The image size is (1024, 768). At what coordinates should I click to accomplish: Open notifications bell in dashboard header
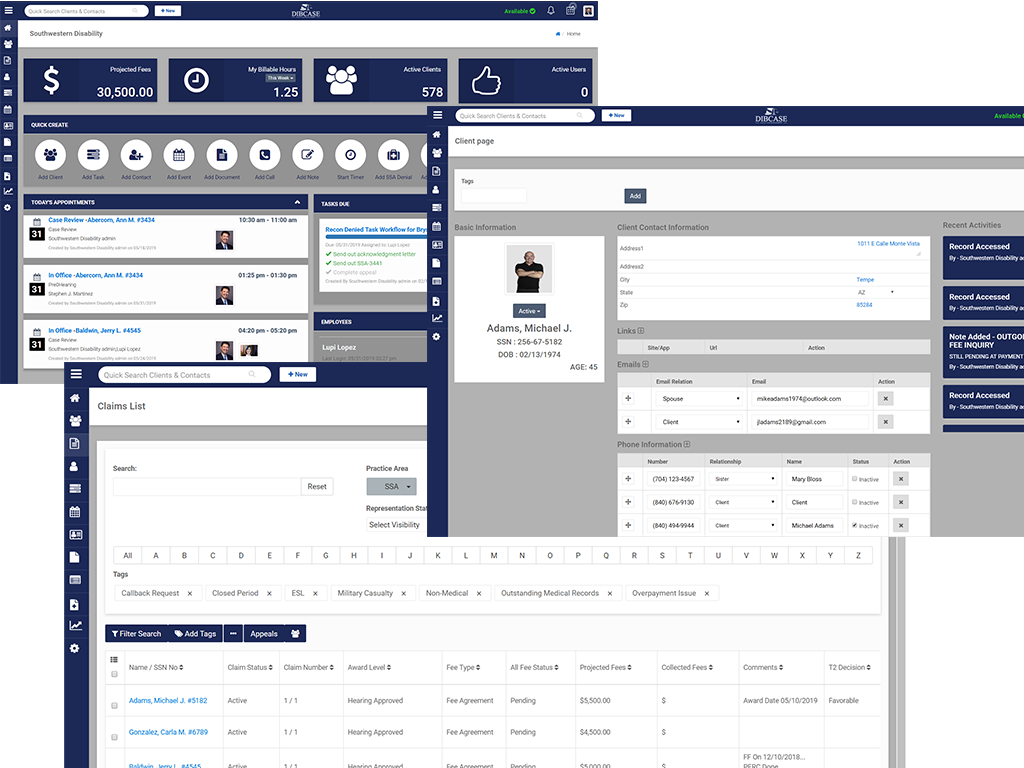pyautogui.click(x=551, y=10)
